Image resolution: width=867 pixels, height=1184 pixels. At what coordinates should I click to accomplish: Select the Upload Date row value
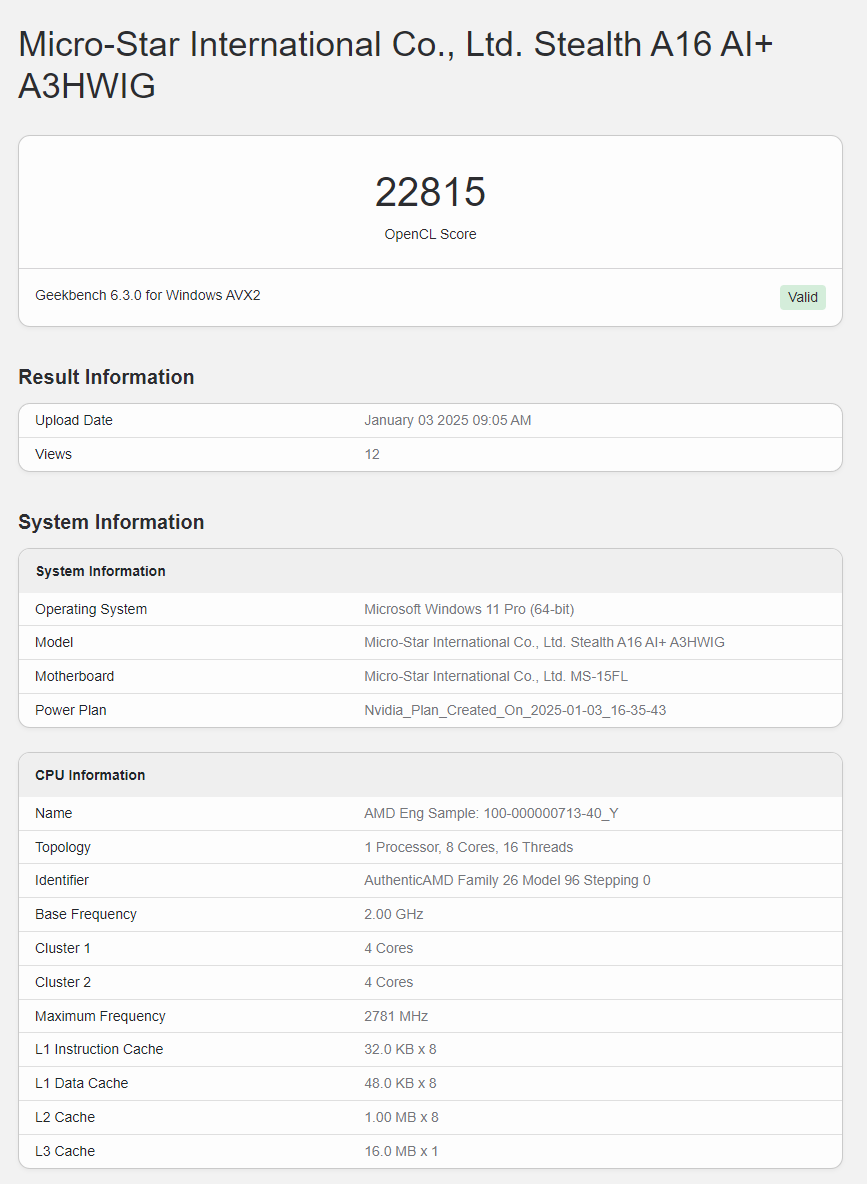(448, 420)
